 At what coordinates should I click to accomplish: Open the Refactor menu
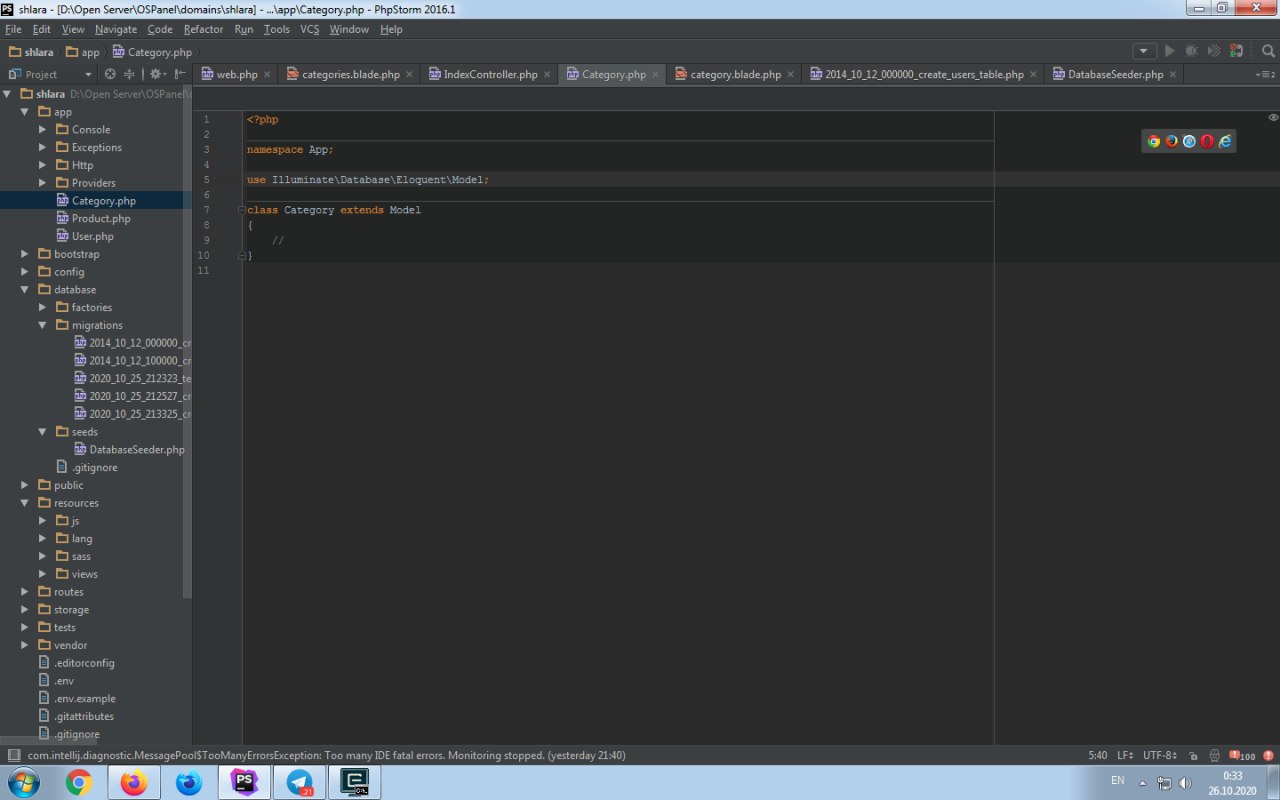[203, 29]
